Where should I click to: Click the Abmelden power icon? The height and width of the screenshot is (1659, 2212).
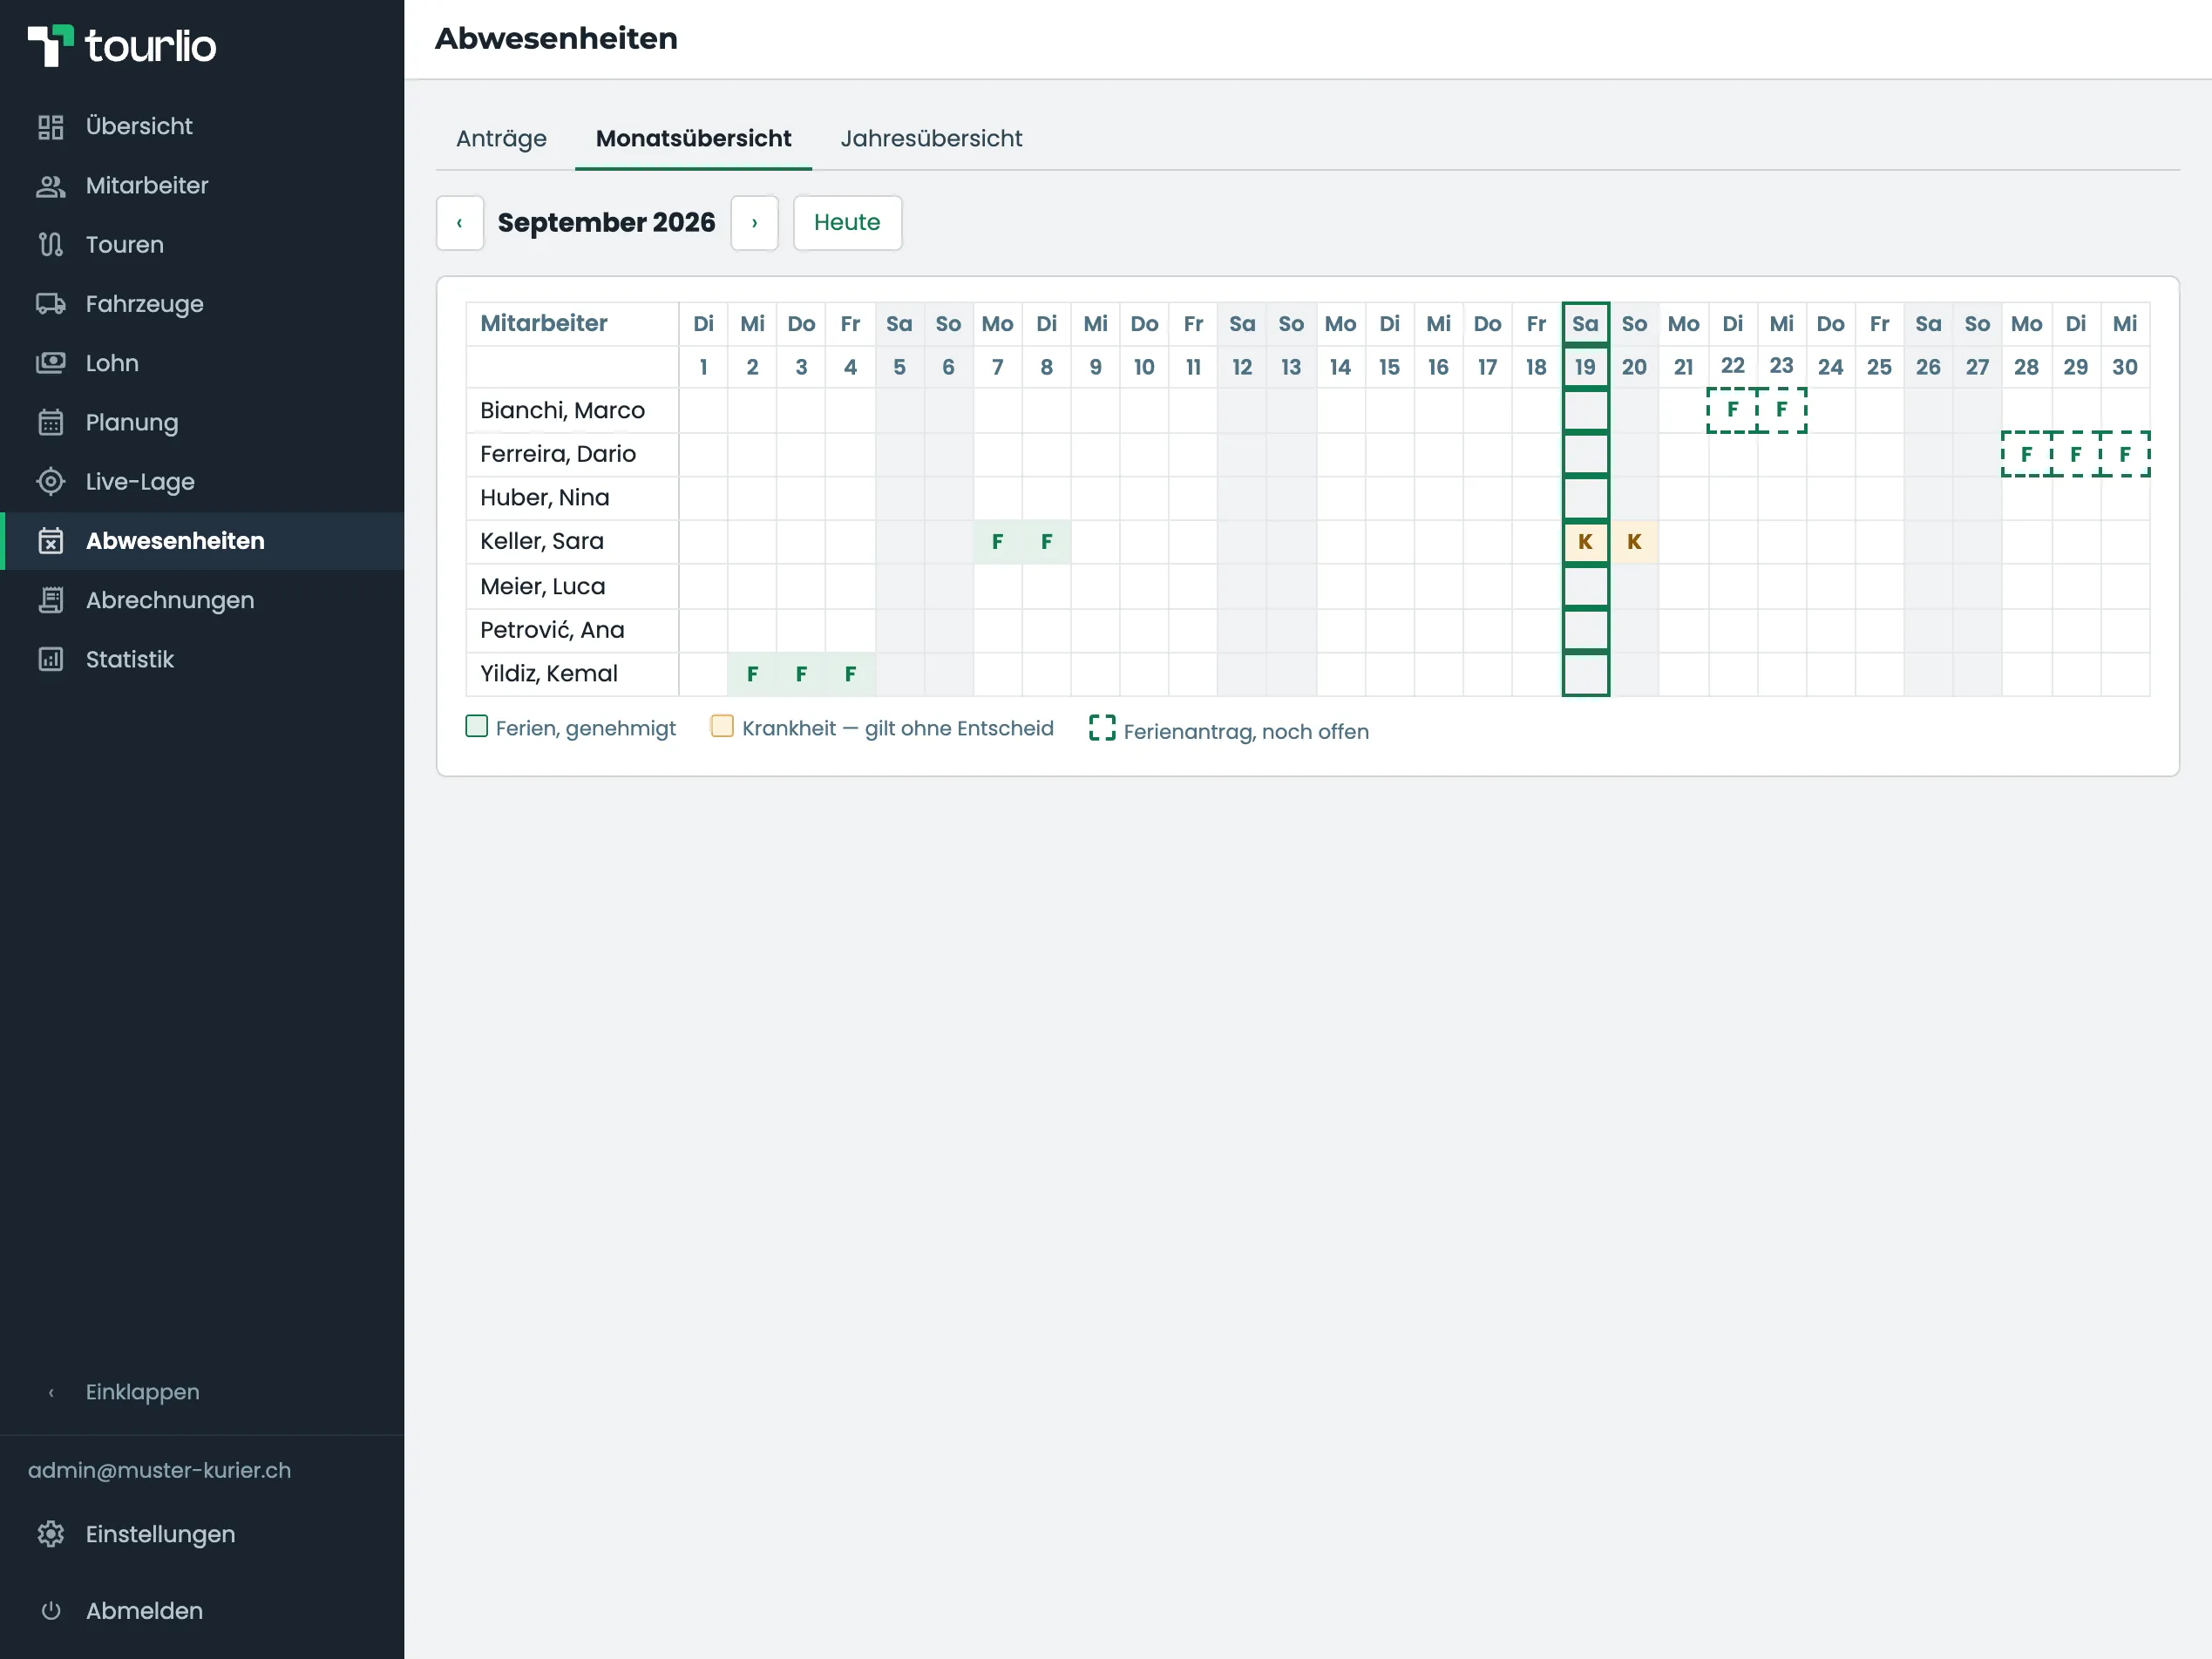pyautogui.click(x=50, y=1611)
